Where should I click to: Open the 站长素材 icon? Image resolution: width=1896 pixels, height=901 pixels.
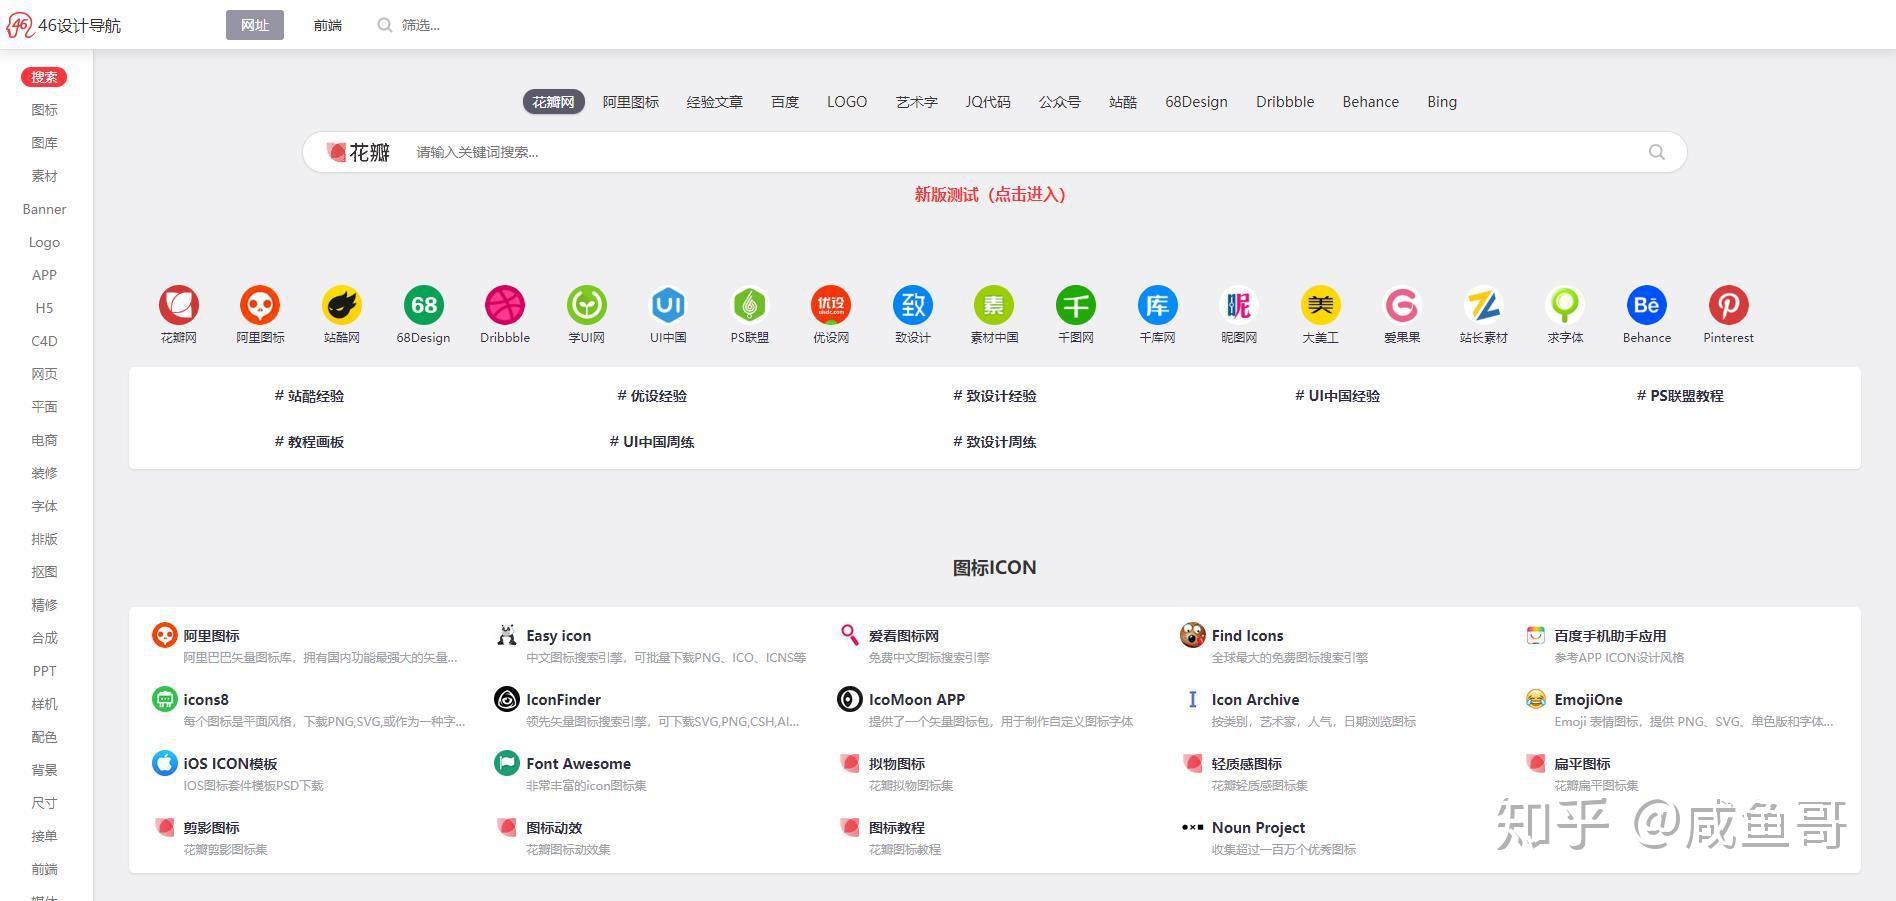pyautogui.click(x=1484, y=305)
